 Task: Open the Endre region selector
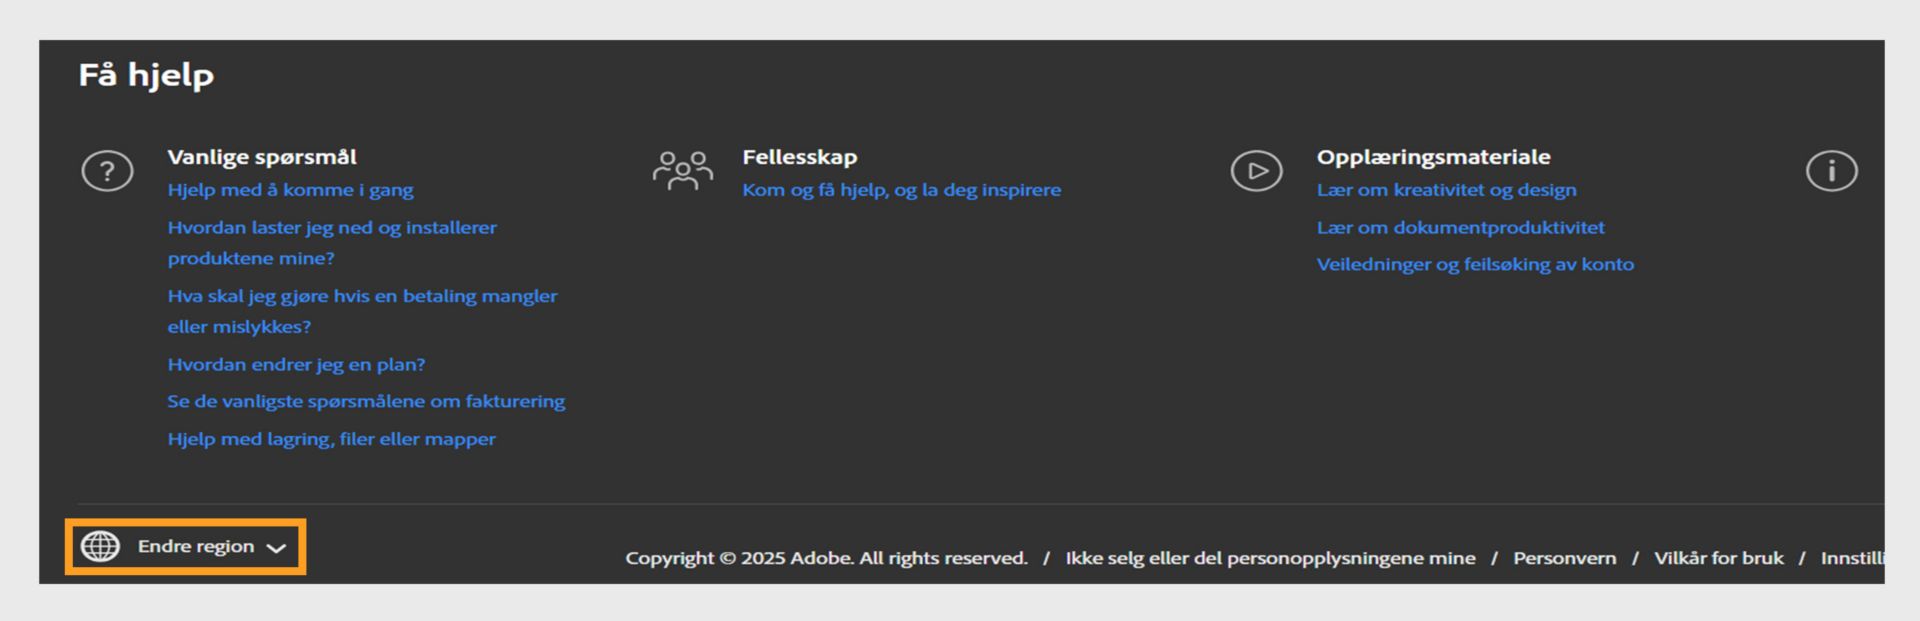click(x=196, y=546)
